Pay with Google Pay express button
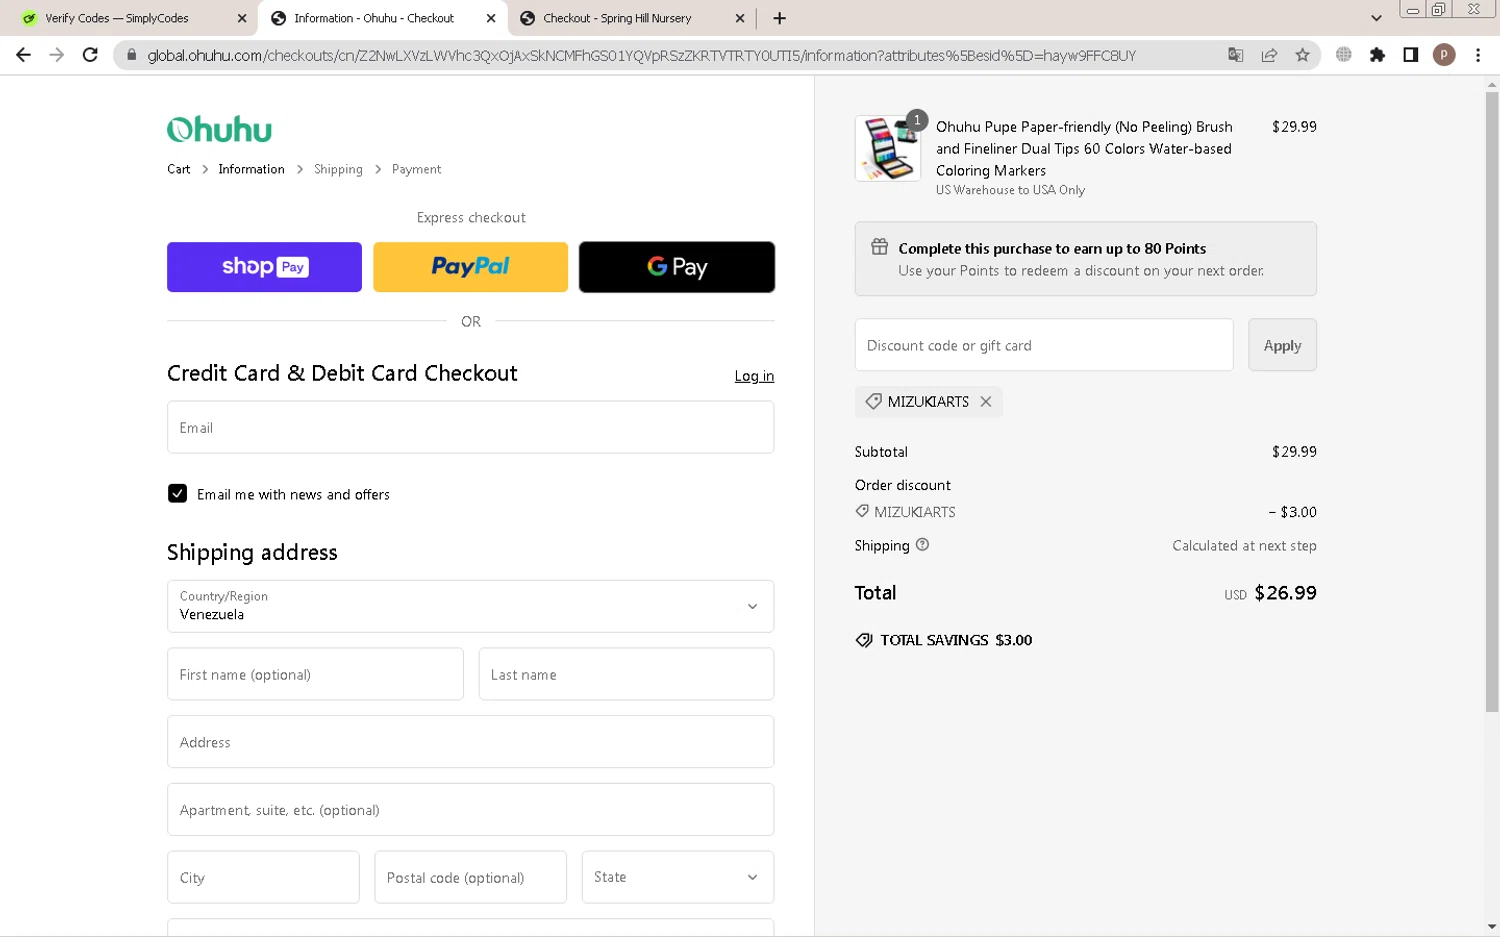 (677, 267)
